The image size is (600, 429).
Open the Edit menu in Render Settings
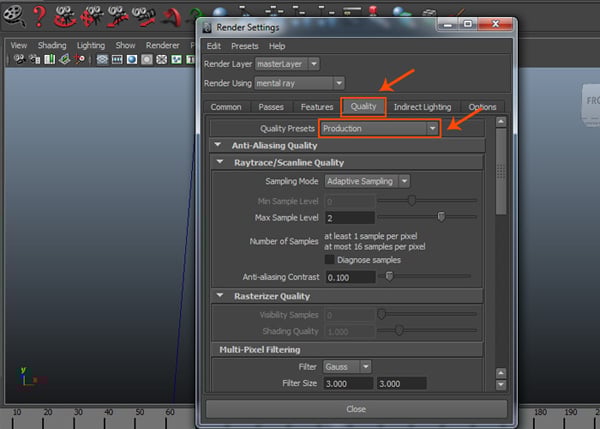[214, 46]
